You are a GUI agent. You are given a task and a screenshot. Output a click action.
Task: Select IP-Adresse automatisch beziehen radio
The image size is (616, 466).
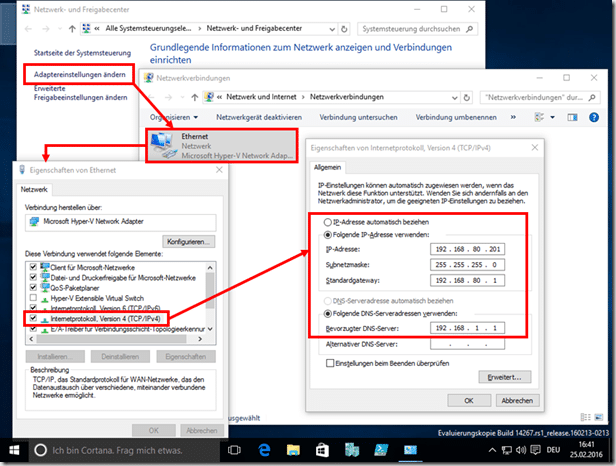(328, 222)
